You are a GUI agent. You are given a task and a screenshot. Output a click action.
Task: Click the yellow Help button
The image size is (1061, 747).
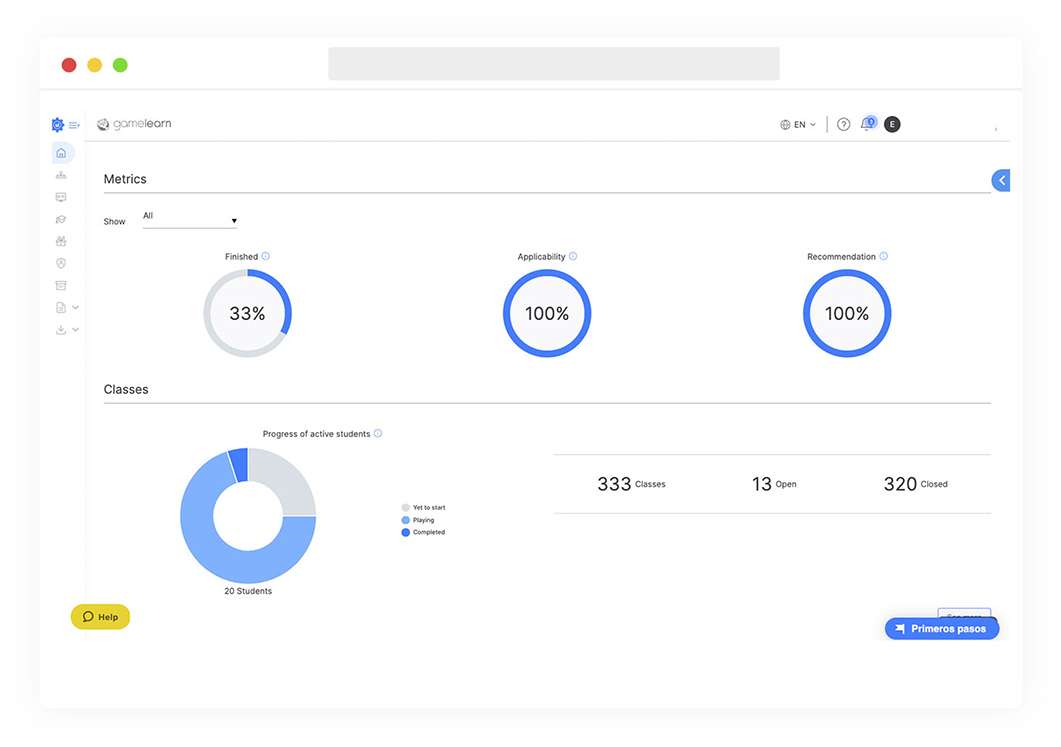click(x=100, y=617)
